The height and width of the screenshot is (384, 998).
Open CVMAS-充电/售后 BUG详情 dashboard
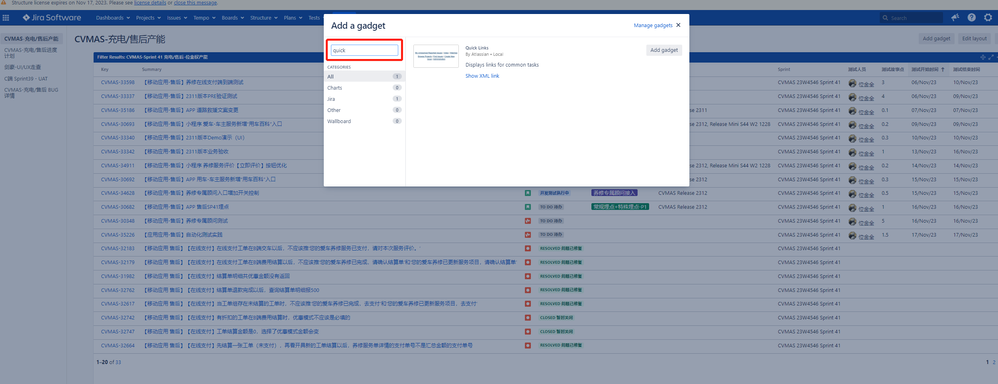[x=31, y=92]
